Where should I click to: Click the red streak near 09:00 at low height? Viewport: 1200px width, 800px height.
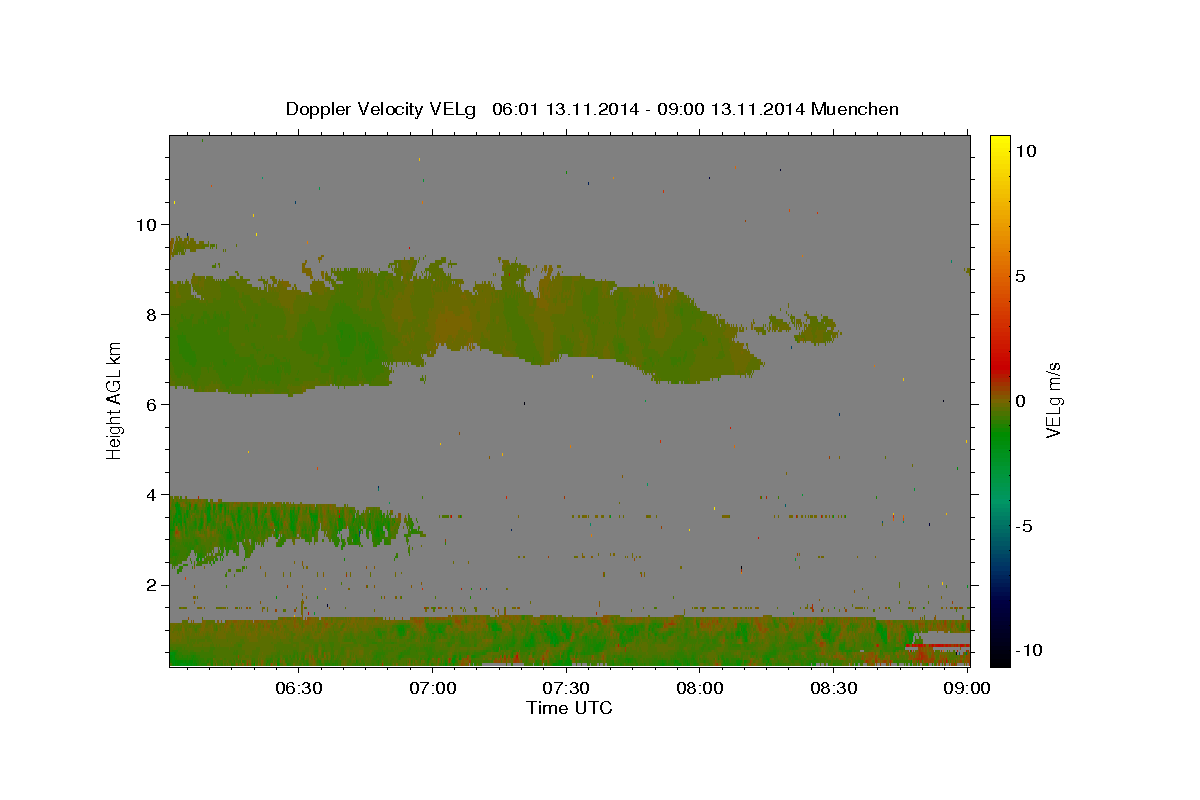click(936, 646)
